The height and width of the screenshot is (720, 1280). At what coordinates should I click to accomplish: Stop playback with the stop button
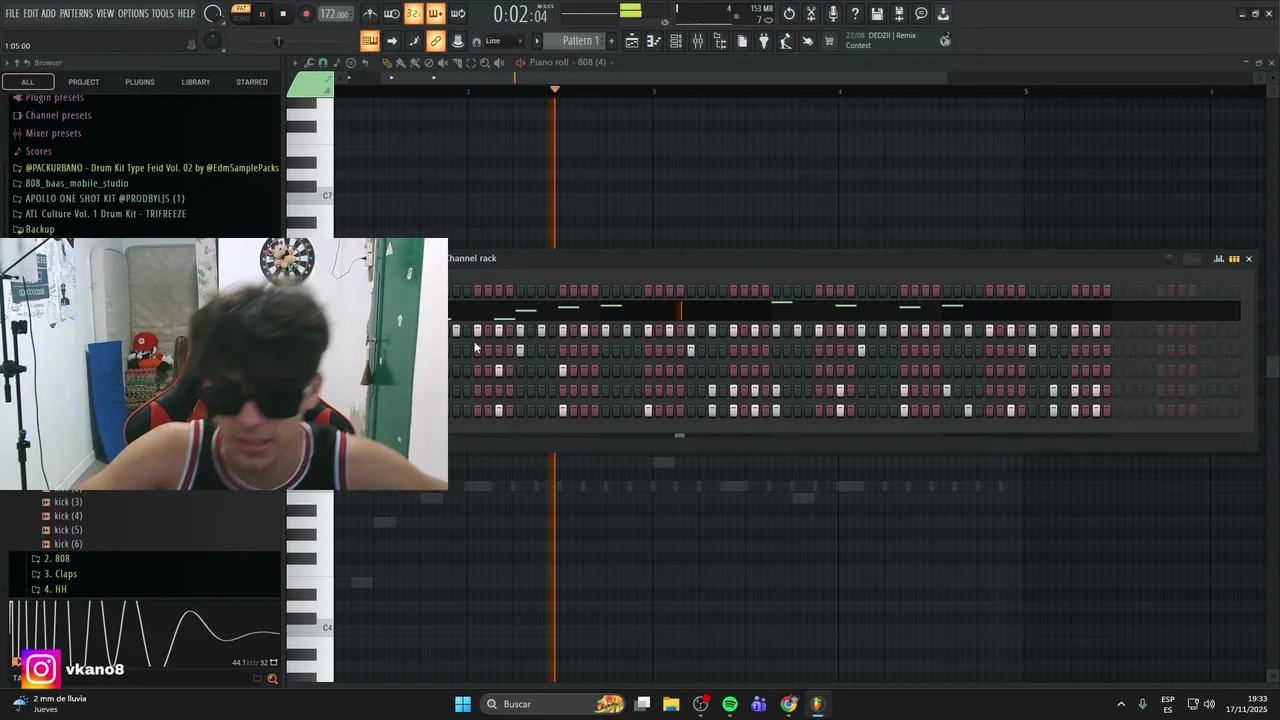coord(283,14)
